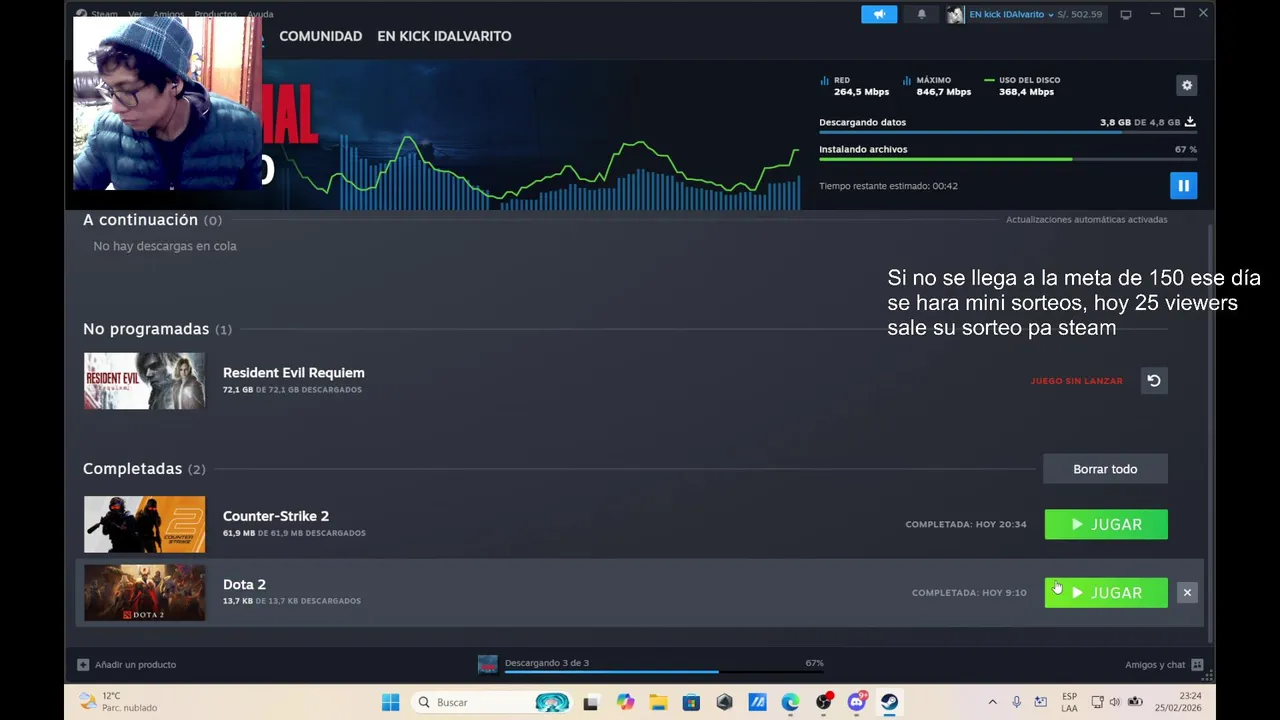Open Microsoft Store from the taskbar
Viewport: 1280px width, 720px height.
coord(691,702)
